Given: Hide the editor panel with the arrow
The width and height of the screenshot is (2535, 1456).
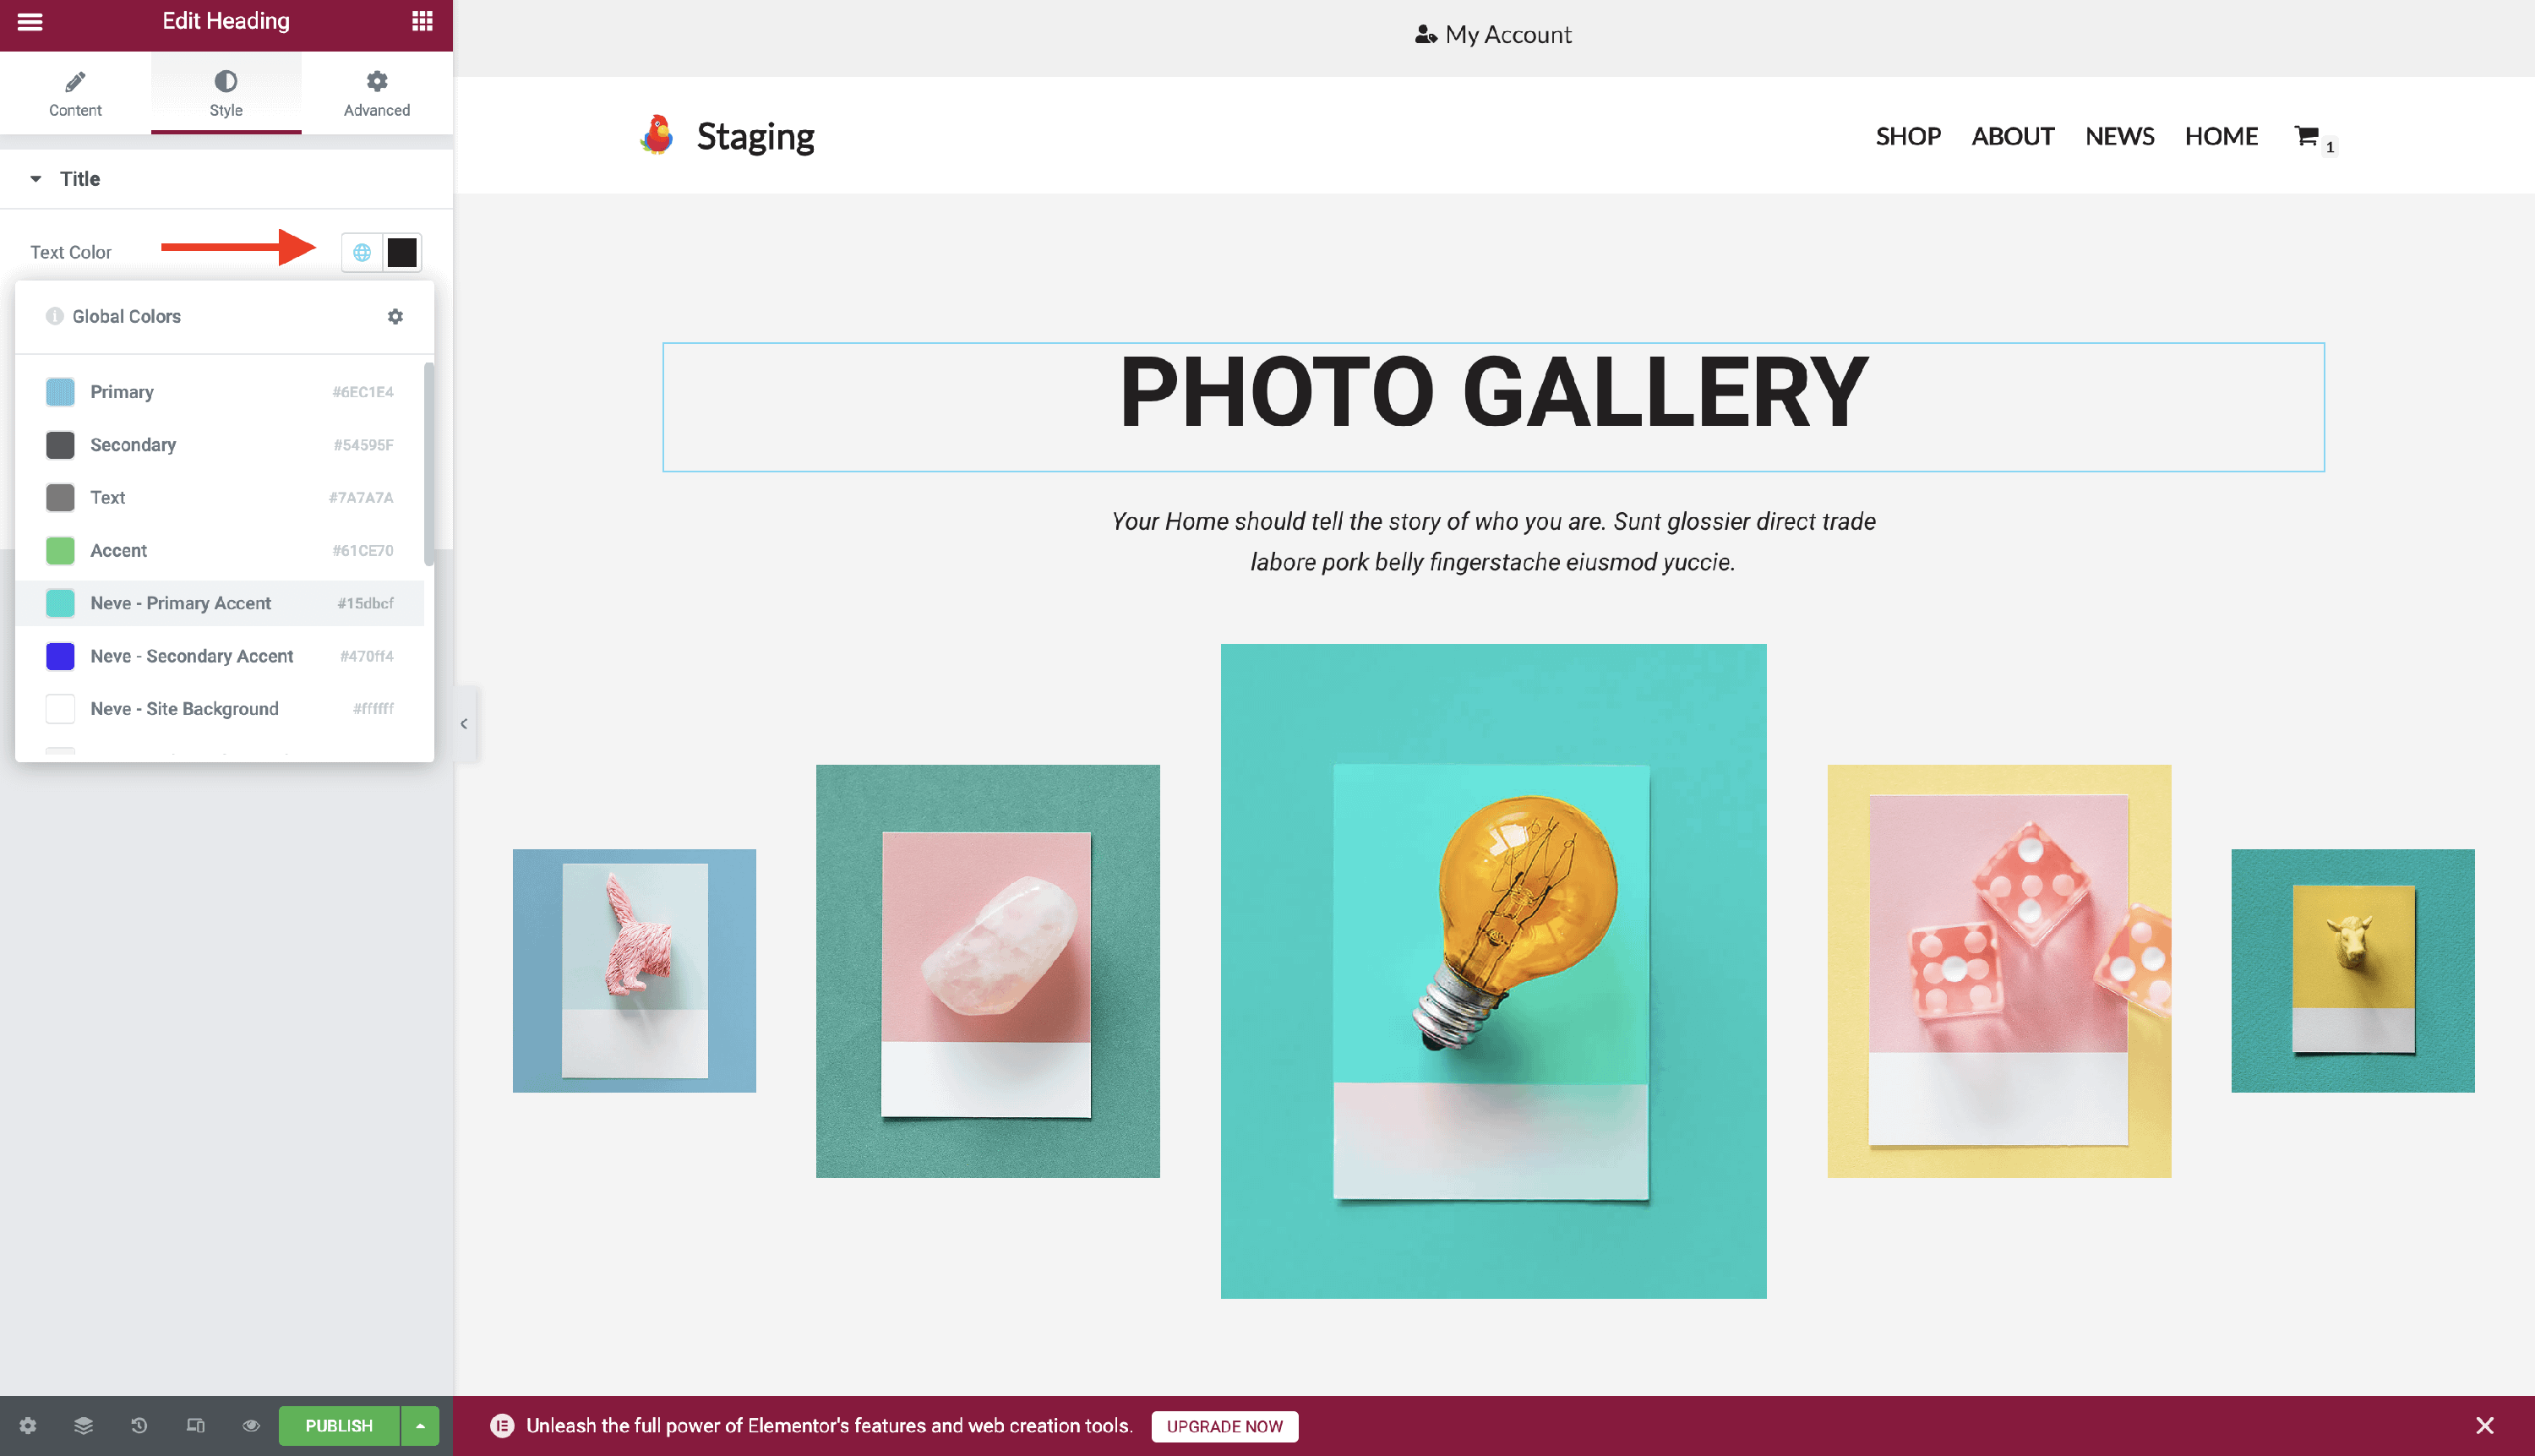Looking at the screenshot, I should click(x=464, y=723).
